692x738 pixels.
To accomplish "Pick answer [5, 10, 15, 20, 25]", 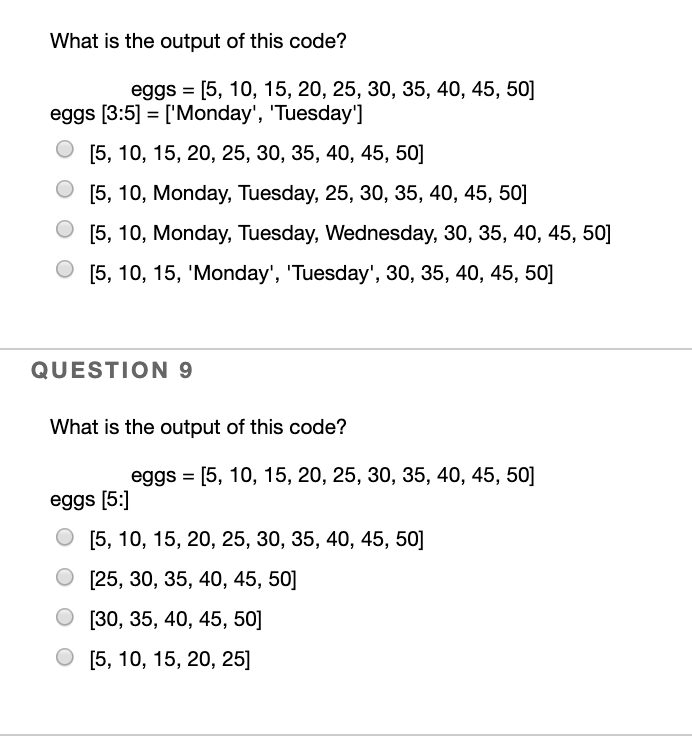I will click(64, 656).
